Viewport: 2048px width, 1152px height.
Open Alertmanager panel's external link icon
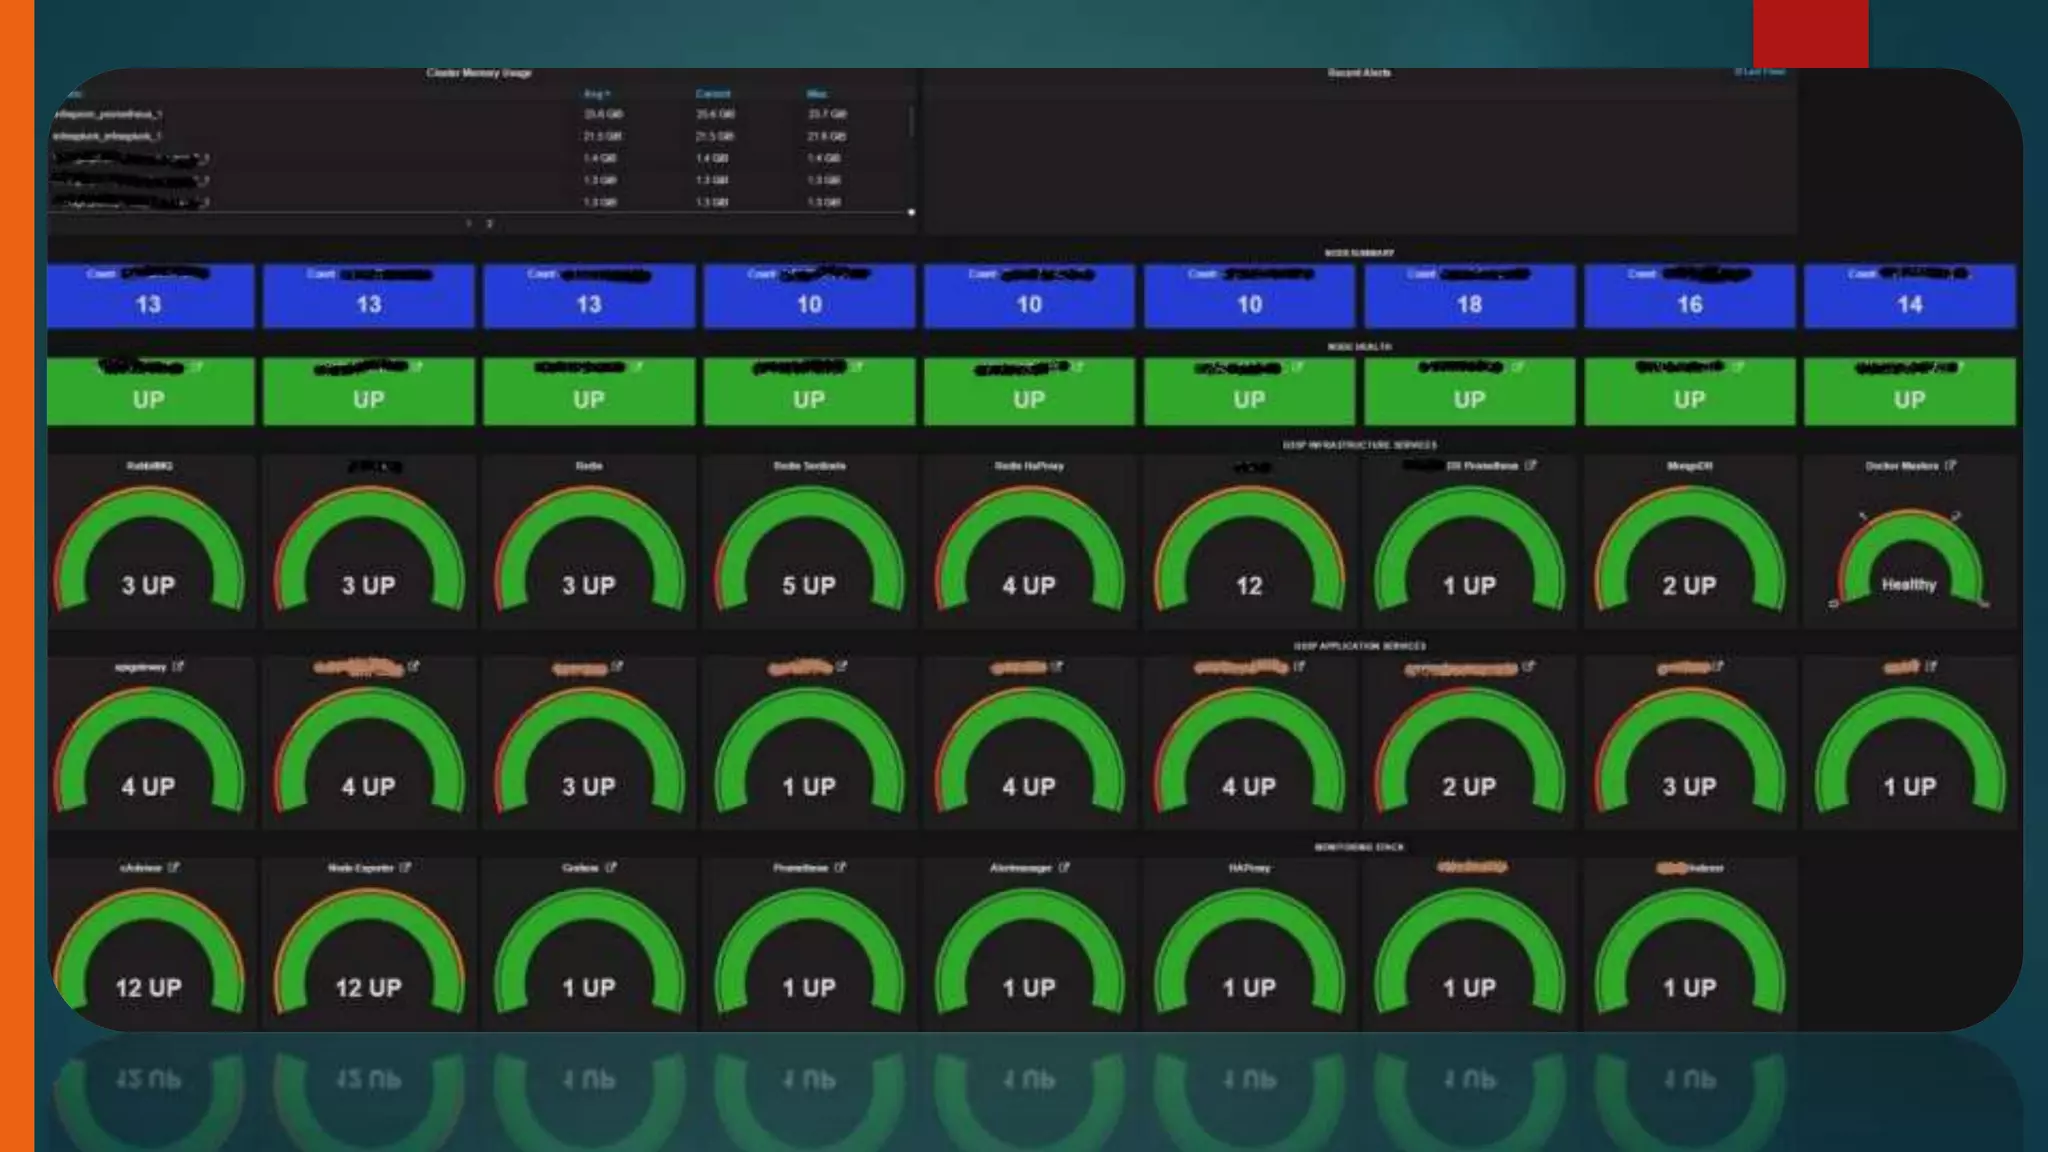point(1064,868)
